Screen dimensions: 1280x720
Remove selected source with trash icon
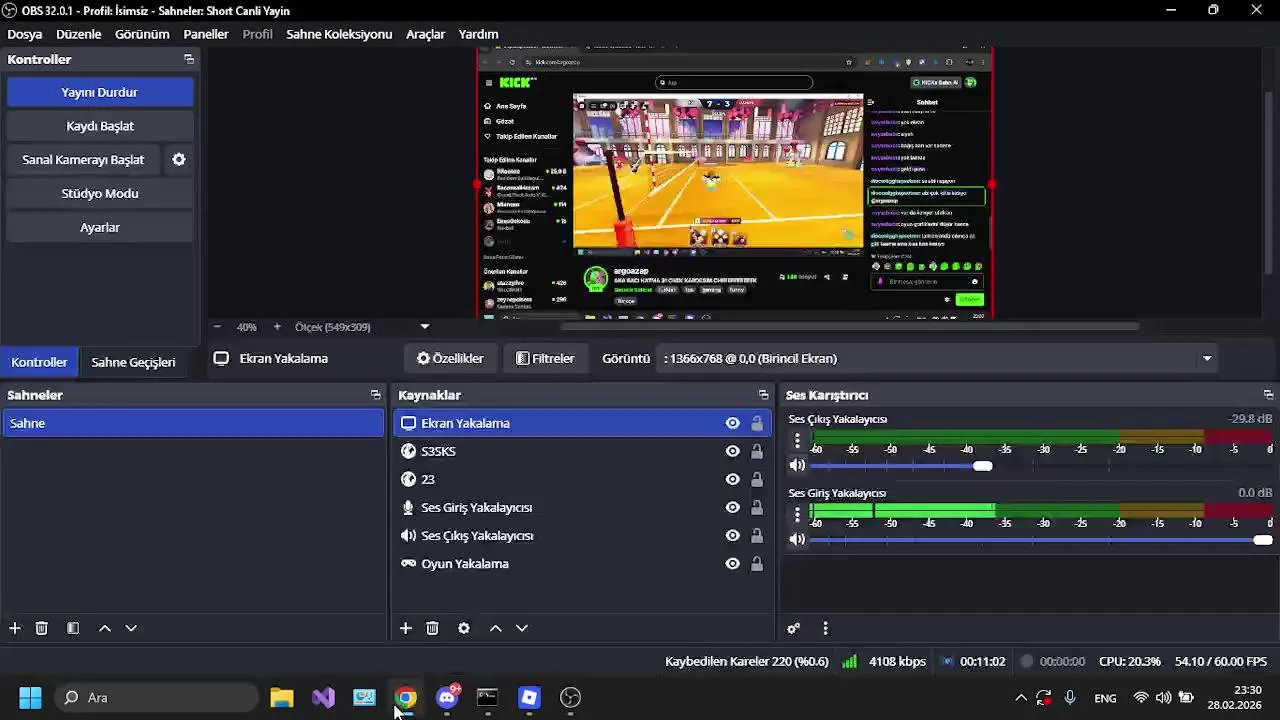[x=432, y=628]
